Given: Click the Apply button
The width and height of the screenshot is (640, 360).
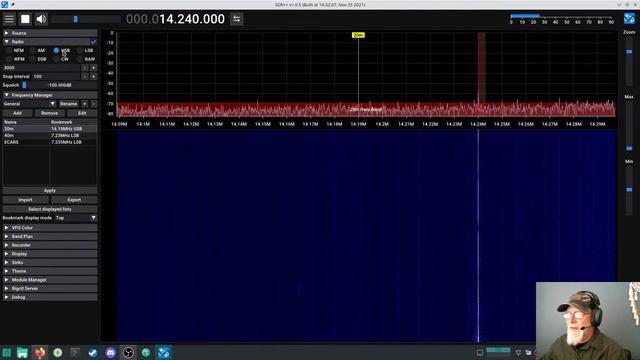Looking at the screenshot, I should pos(50,191).
